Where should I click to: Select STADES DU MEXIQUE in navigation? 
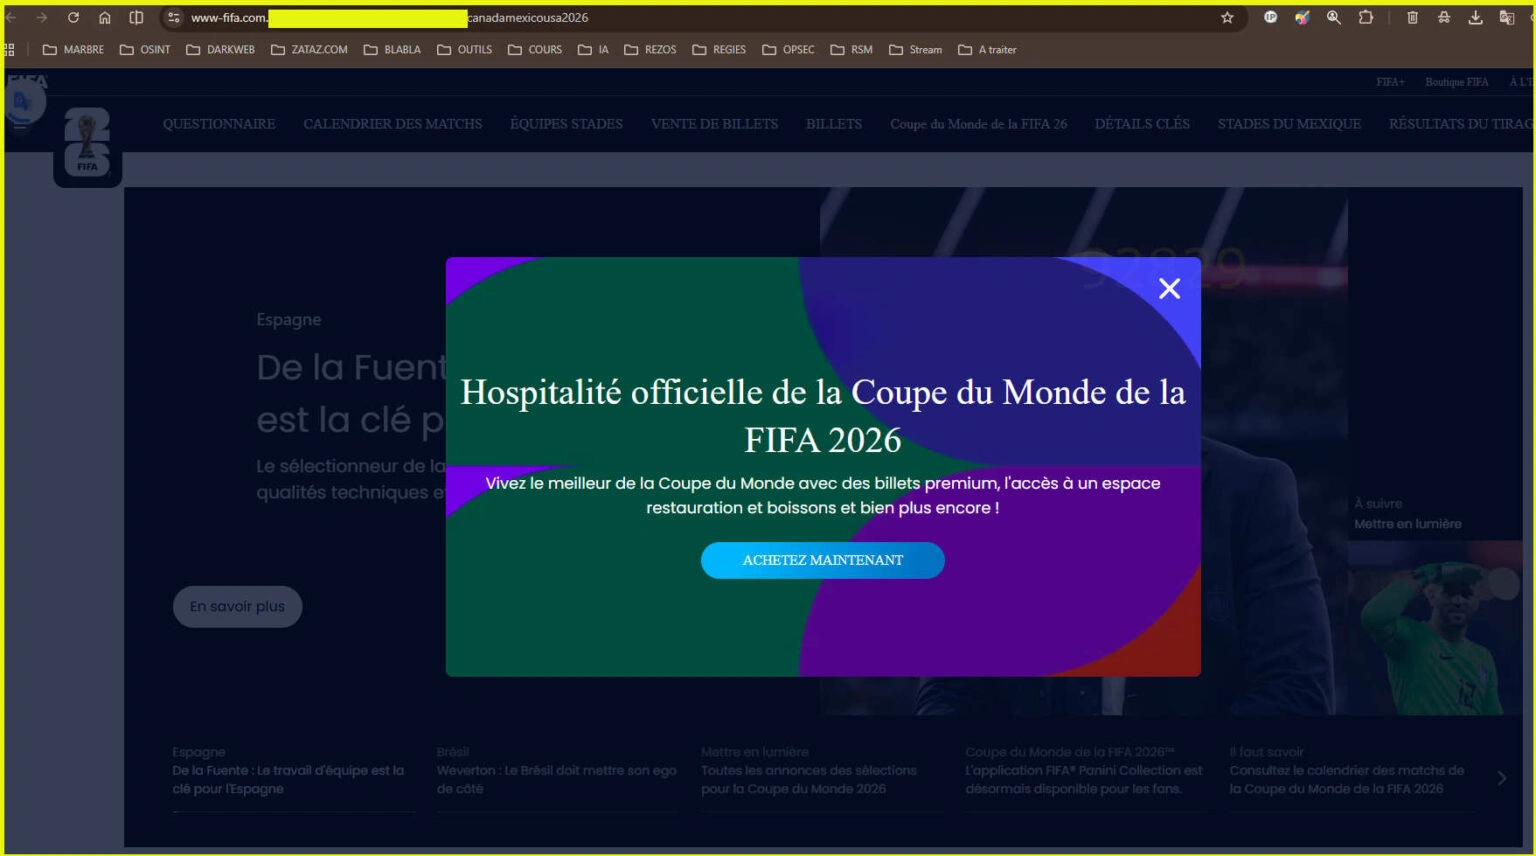tap(1289, 124)
